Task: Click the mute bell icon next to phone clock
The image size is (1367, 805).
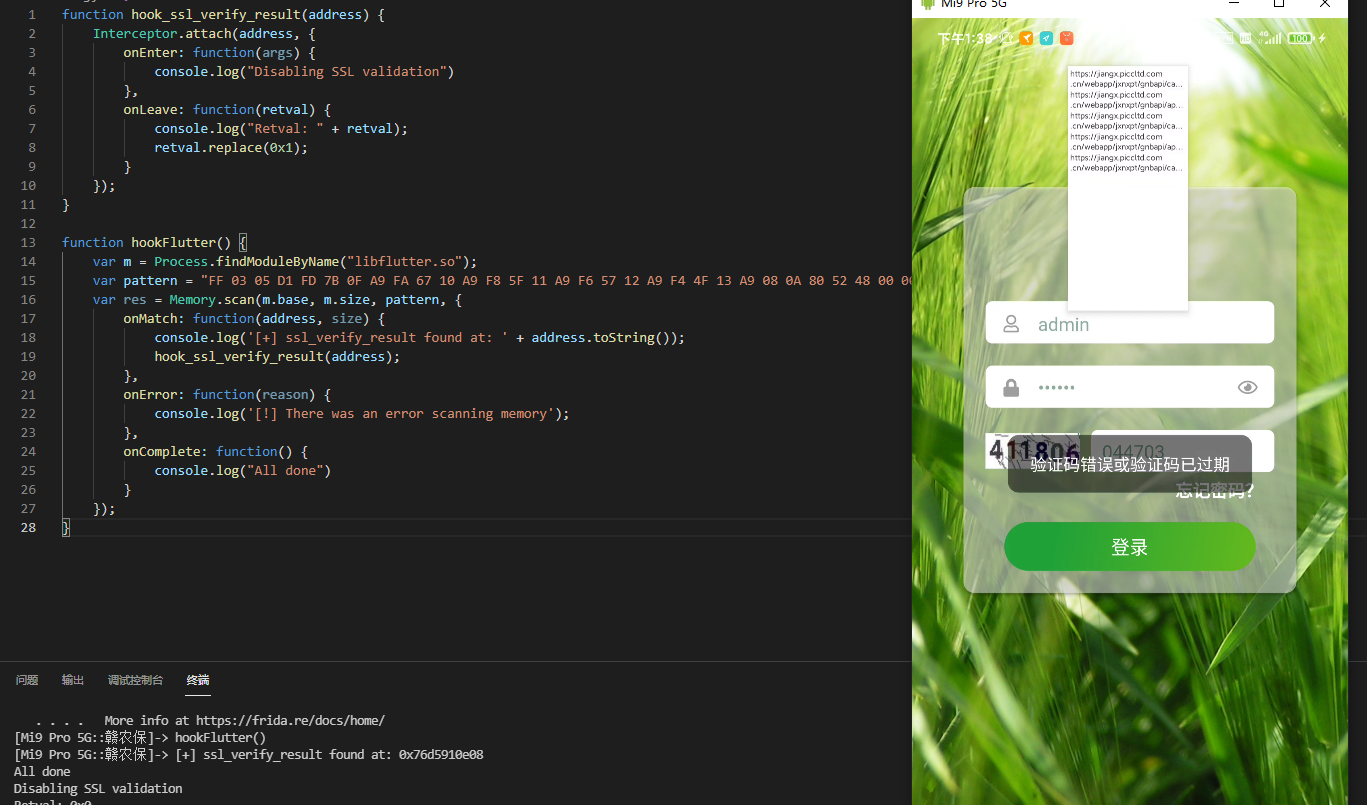Action: click(x=1004, y=38)
